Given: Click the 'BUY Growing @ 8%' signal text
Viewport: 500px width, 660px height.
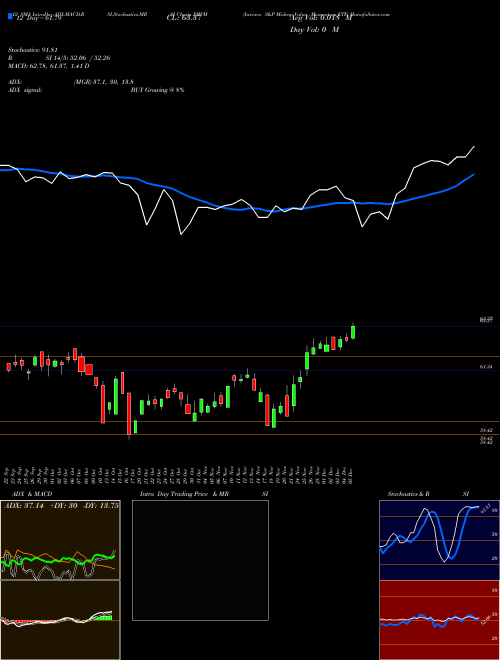Looking at the screenshot, I should [157, 90].
